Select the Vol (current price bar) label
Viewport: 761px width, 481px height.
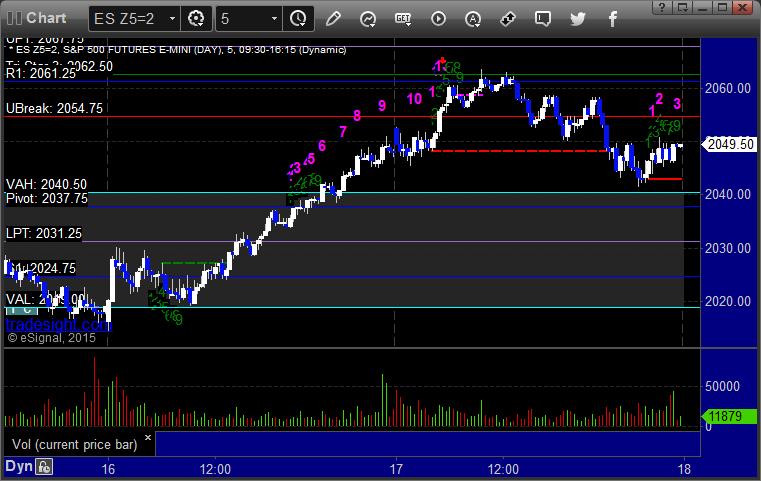[x=75, y=445]
